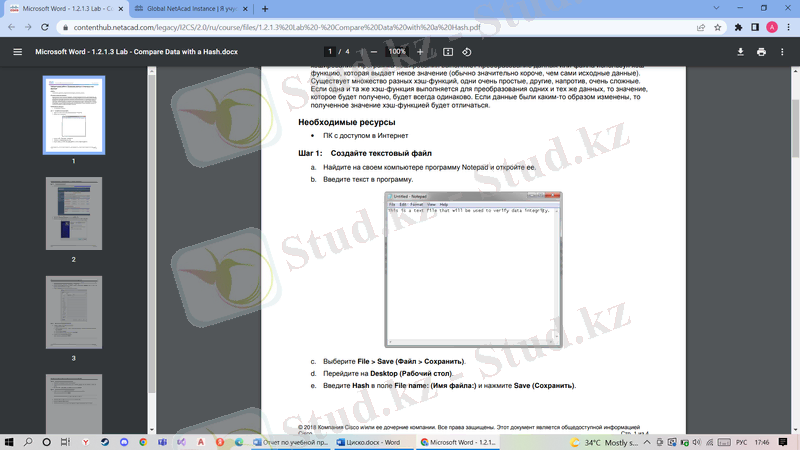Click the text 'ПК с доступом в Интернет'
The image size is (800, 450).
[x=365, y=136]
